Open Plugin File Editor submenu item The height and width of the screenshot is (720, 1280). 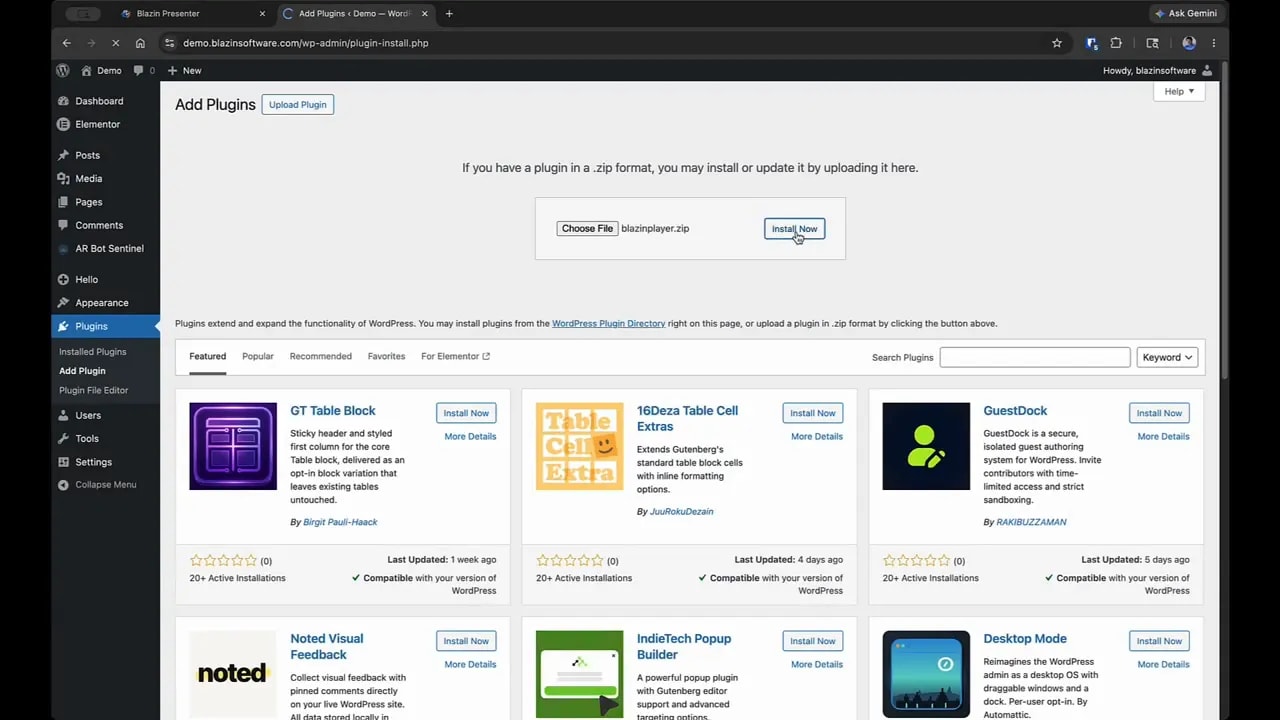tap(93, 390)
